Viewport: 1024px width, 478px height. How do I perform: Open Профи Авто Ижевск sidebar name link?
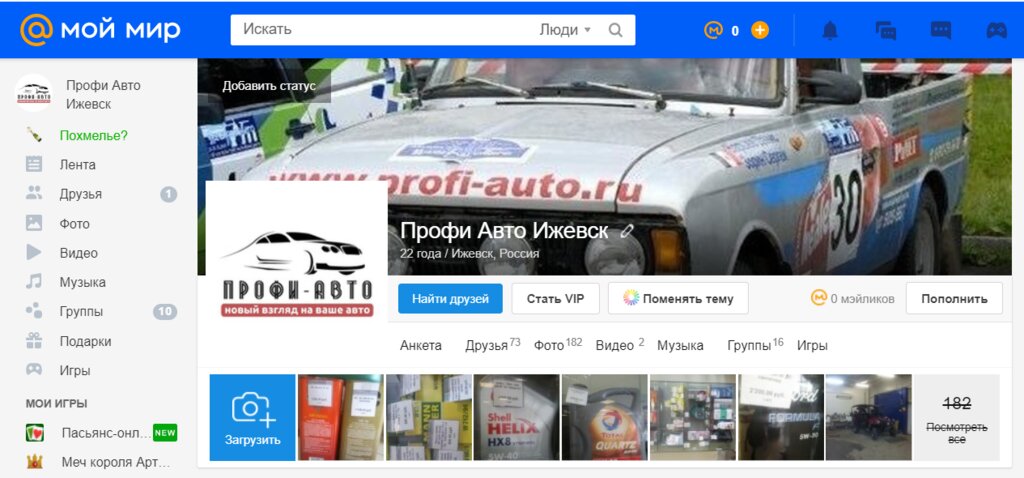click(103, 95)
